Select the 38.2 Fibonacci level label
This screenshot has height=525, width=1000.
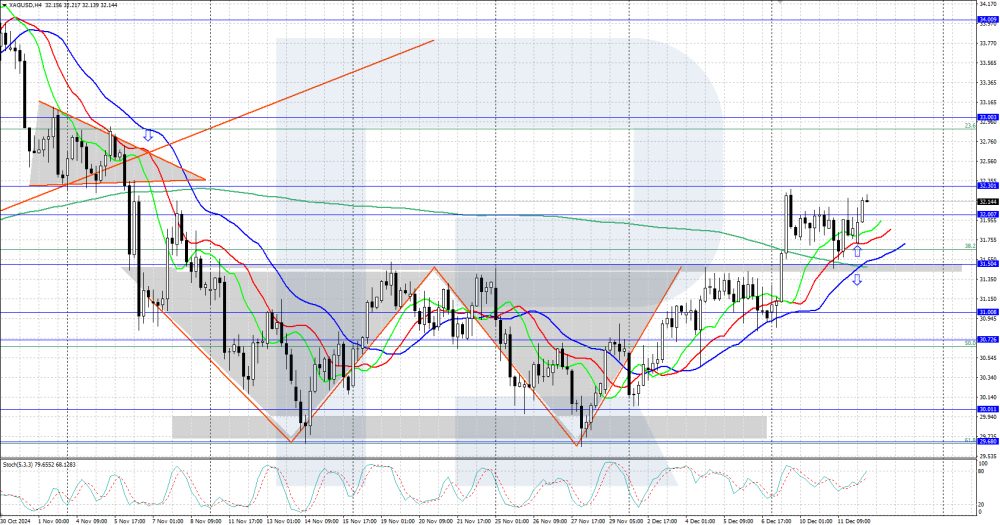[968, 246]
